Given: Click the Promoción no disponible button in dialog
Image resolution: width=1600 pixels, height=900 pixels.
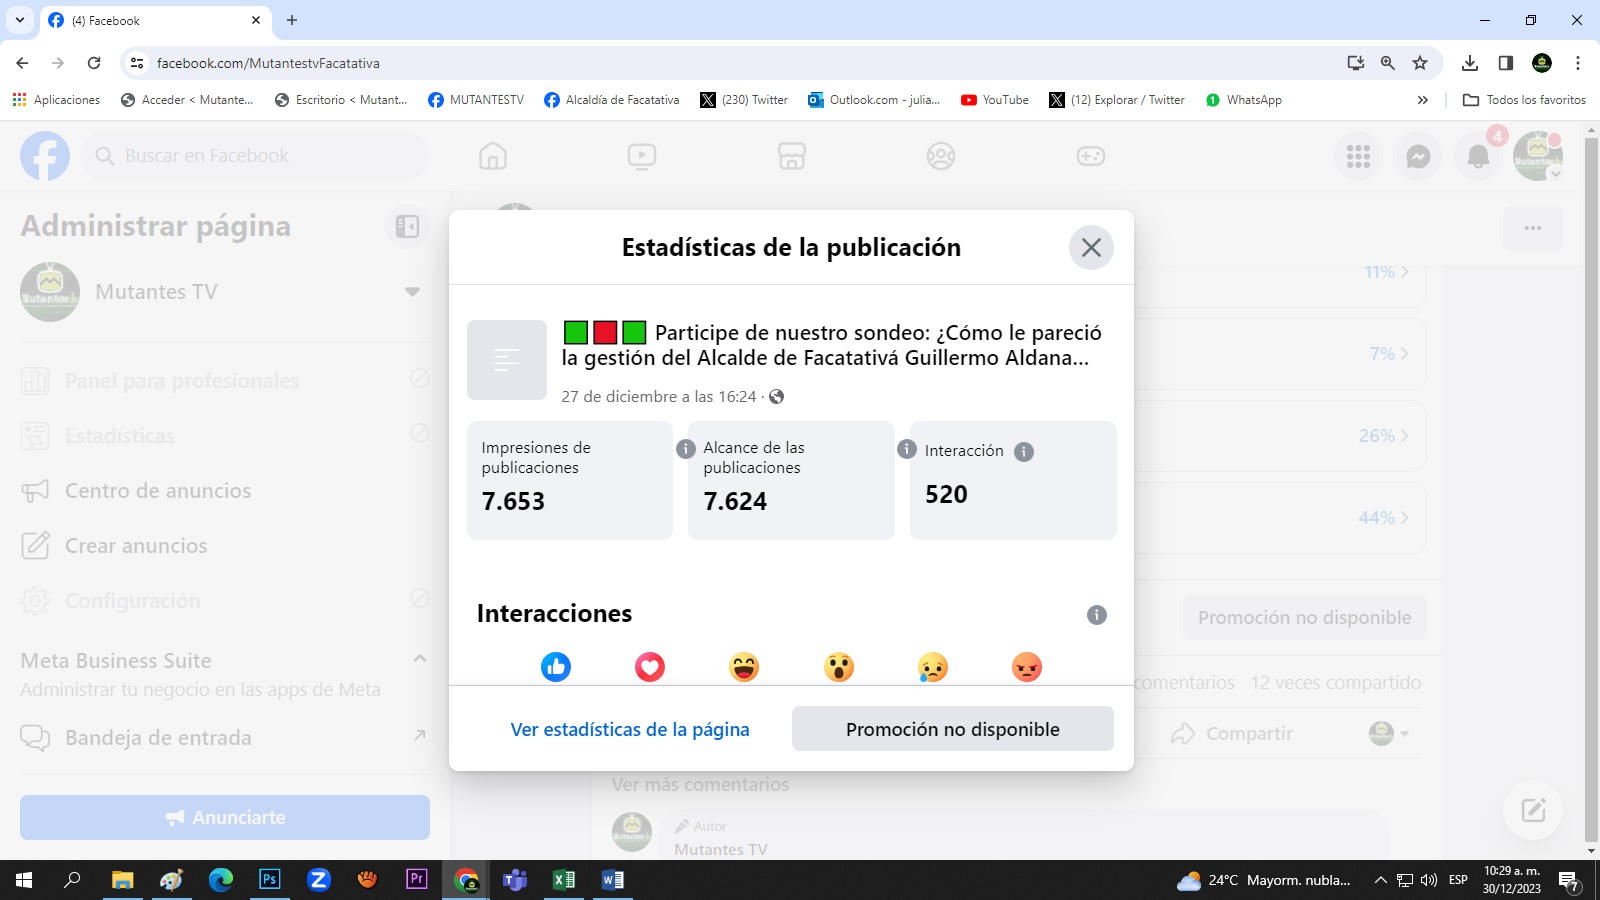Looking at the screenshot, I should pyautogui.click(x=952, y=729).
